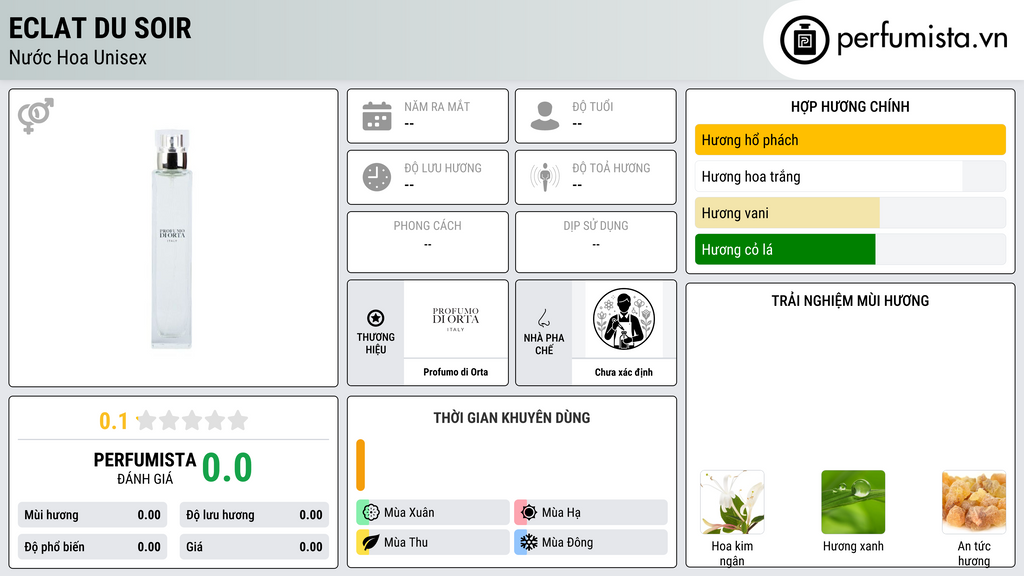Click the snowflake icon for Mùa Đông

click(529, 542)
